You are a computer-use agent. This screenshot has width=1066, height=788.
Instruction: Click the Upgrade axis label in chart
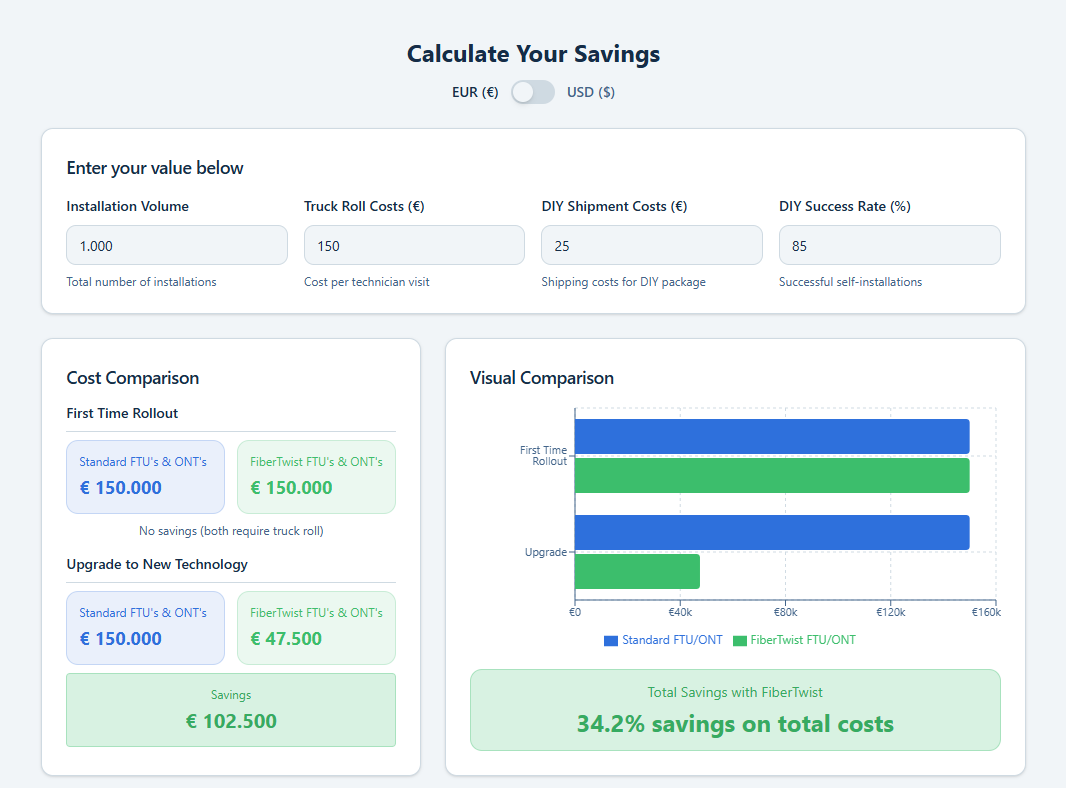click(x=545, y=552)
